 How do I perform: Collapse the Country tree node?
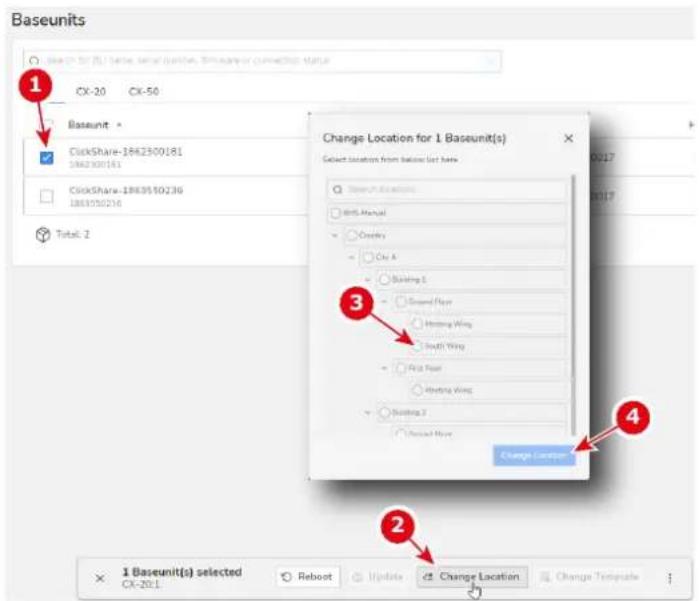click(x=335, y=235)
